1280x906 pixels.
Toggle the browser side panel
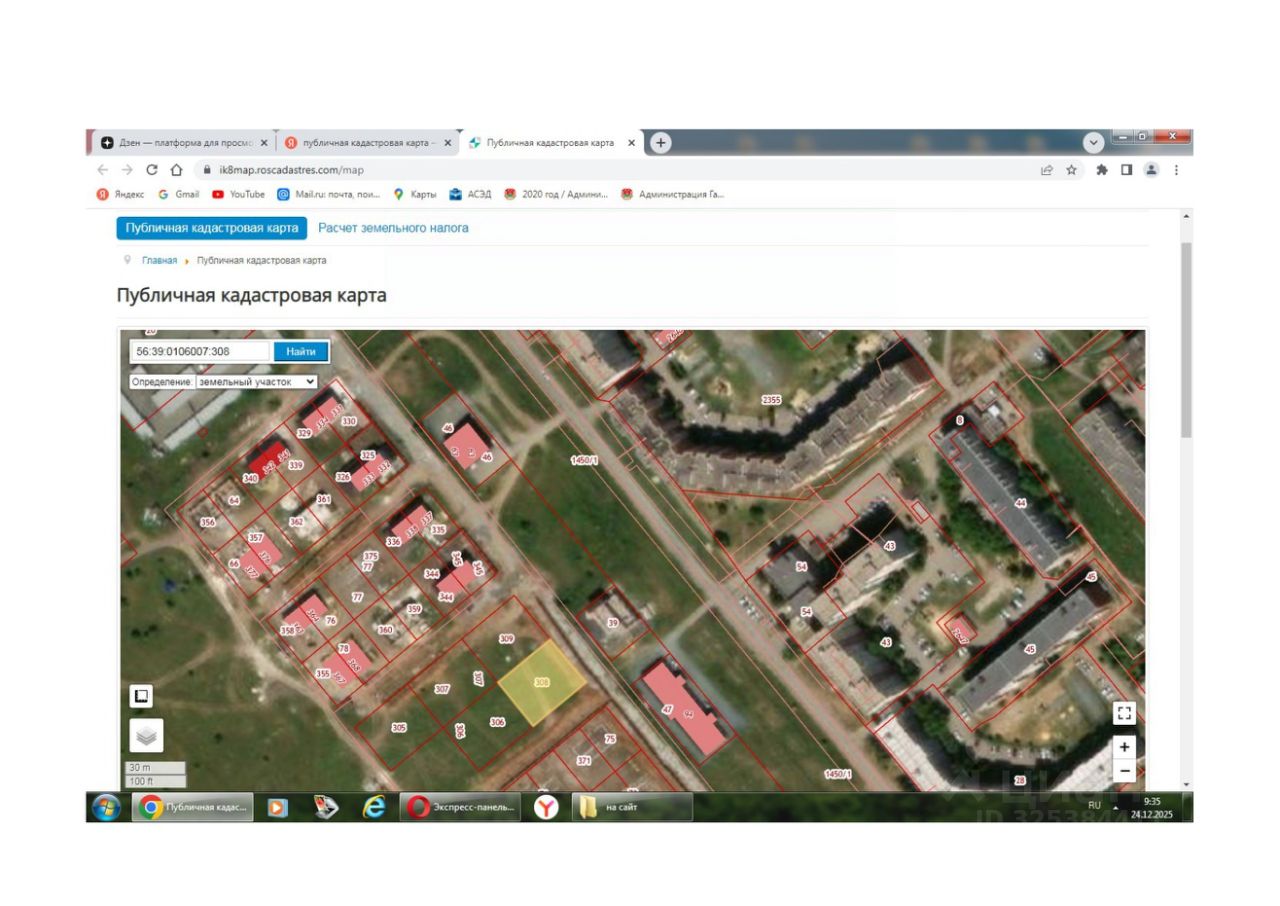tap(1126, 170)
